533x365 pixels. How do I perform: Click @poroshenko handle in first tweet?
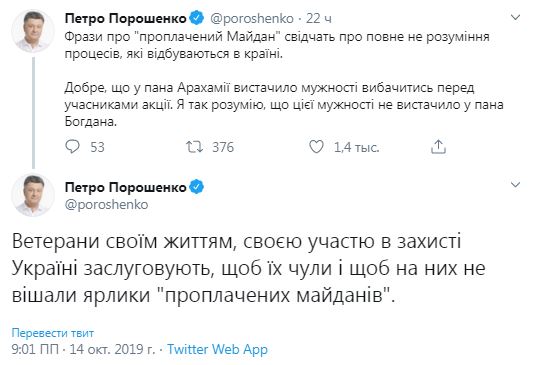pos(252,18)
